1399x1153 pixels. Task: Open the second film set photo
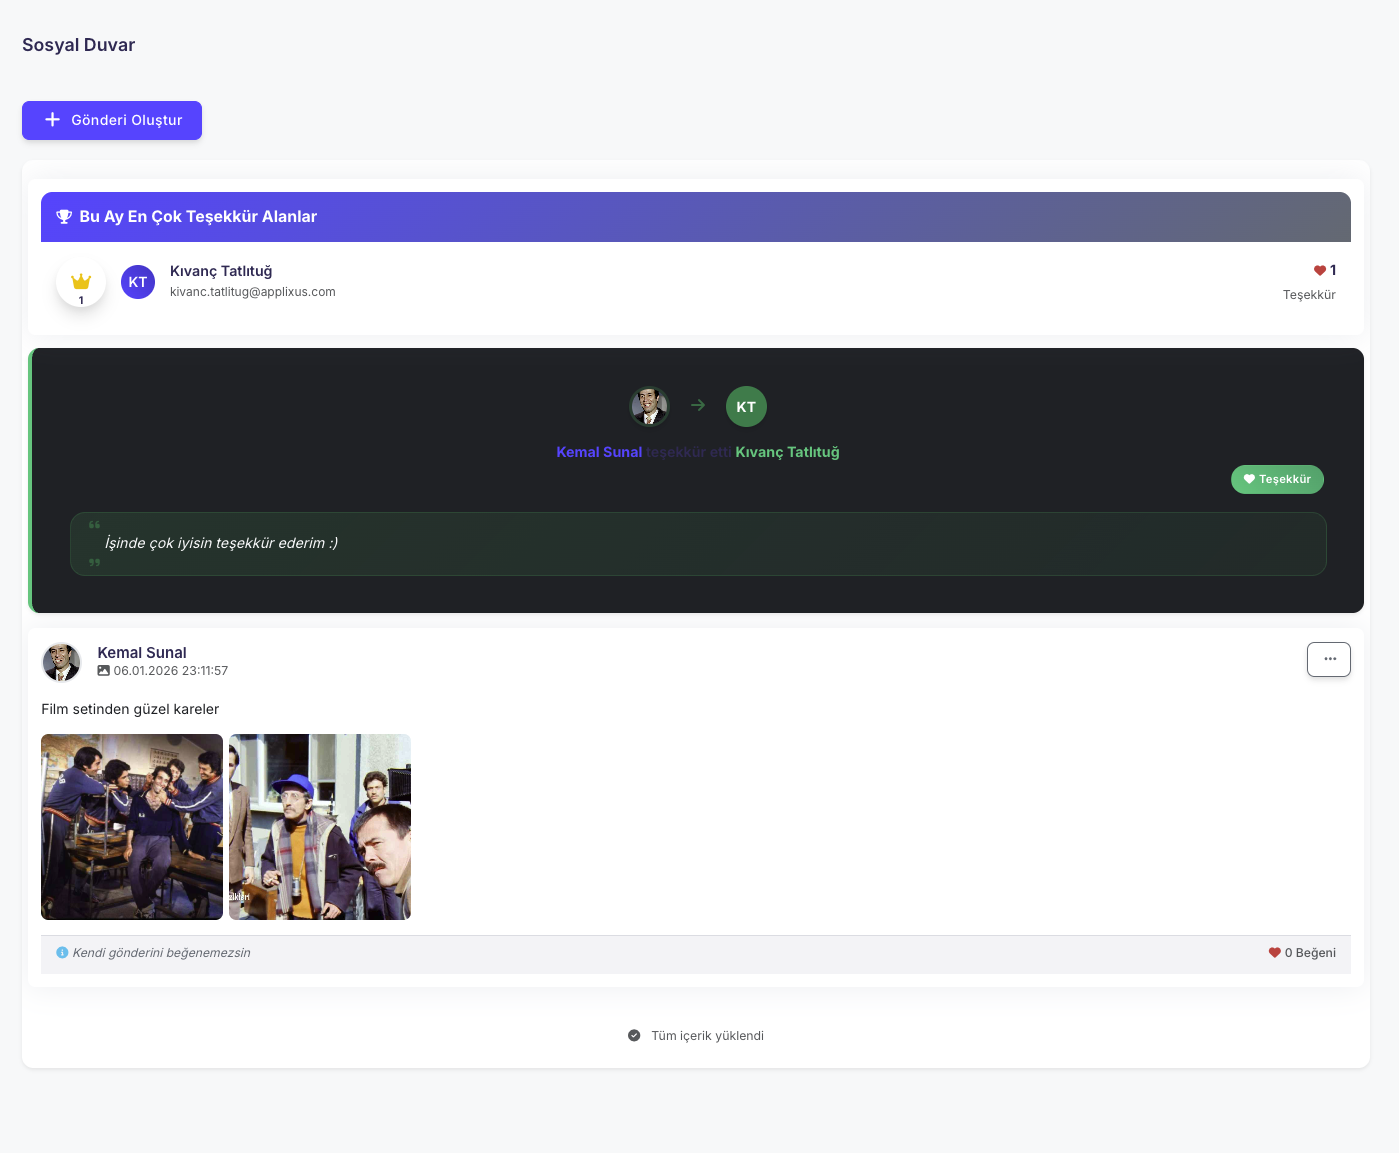320,827
